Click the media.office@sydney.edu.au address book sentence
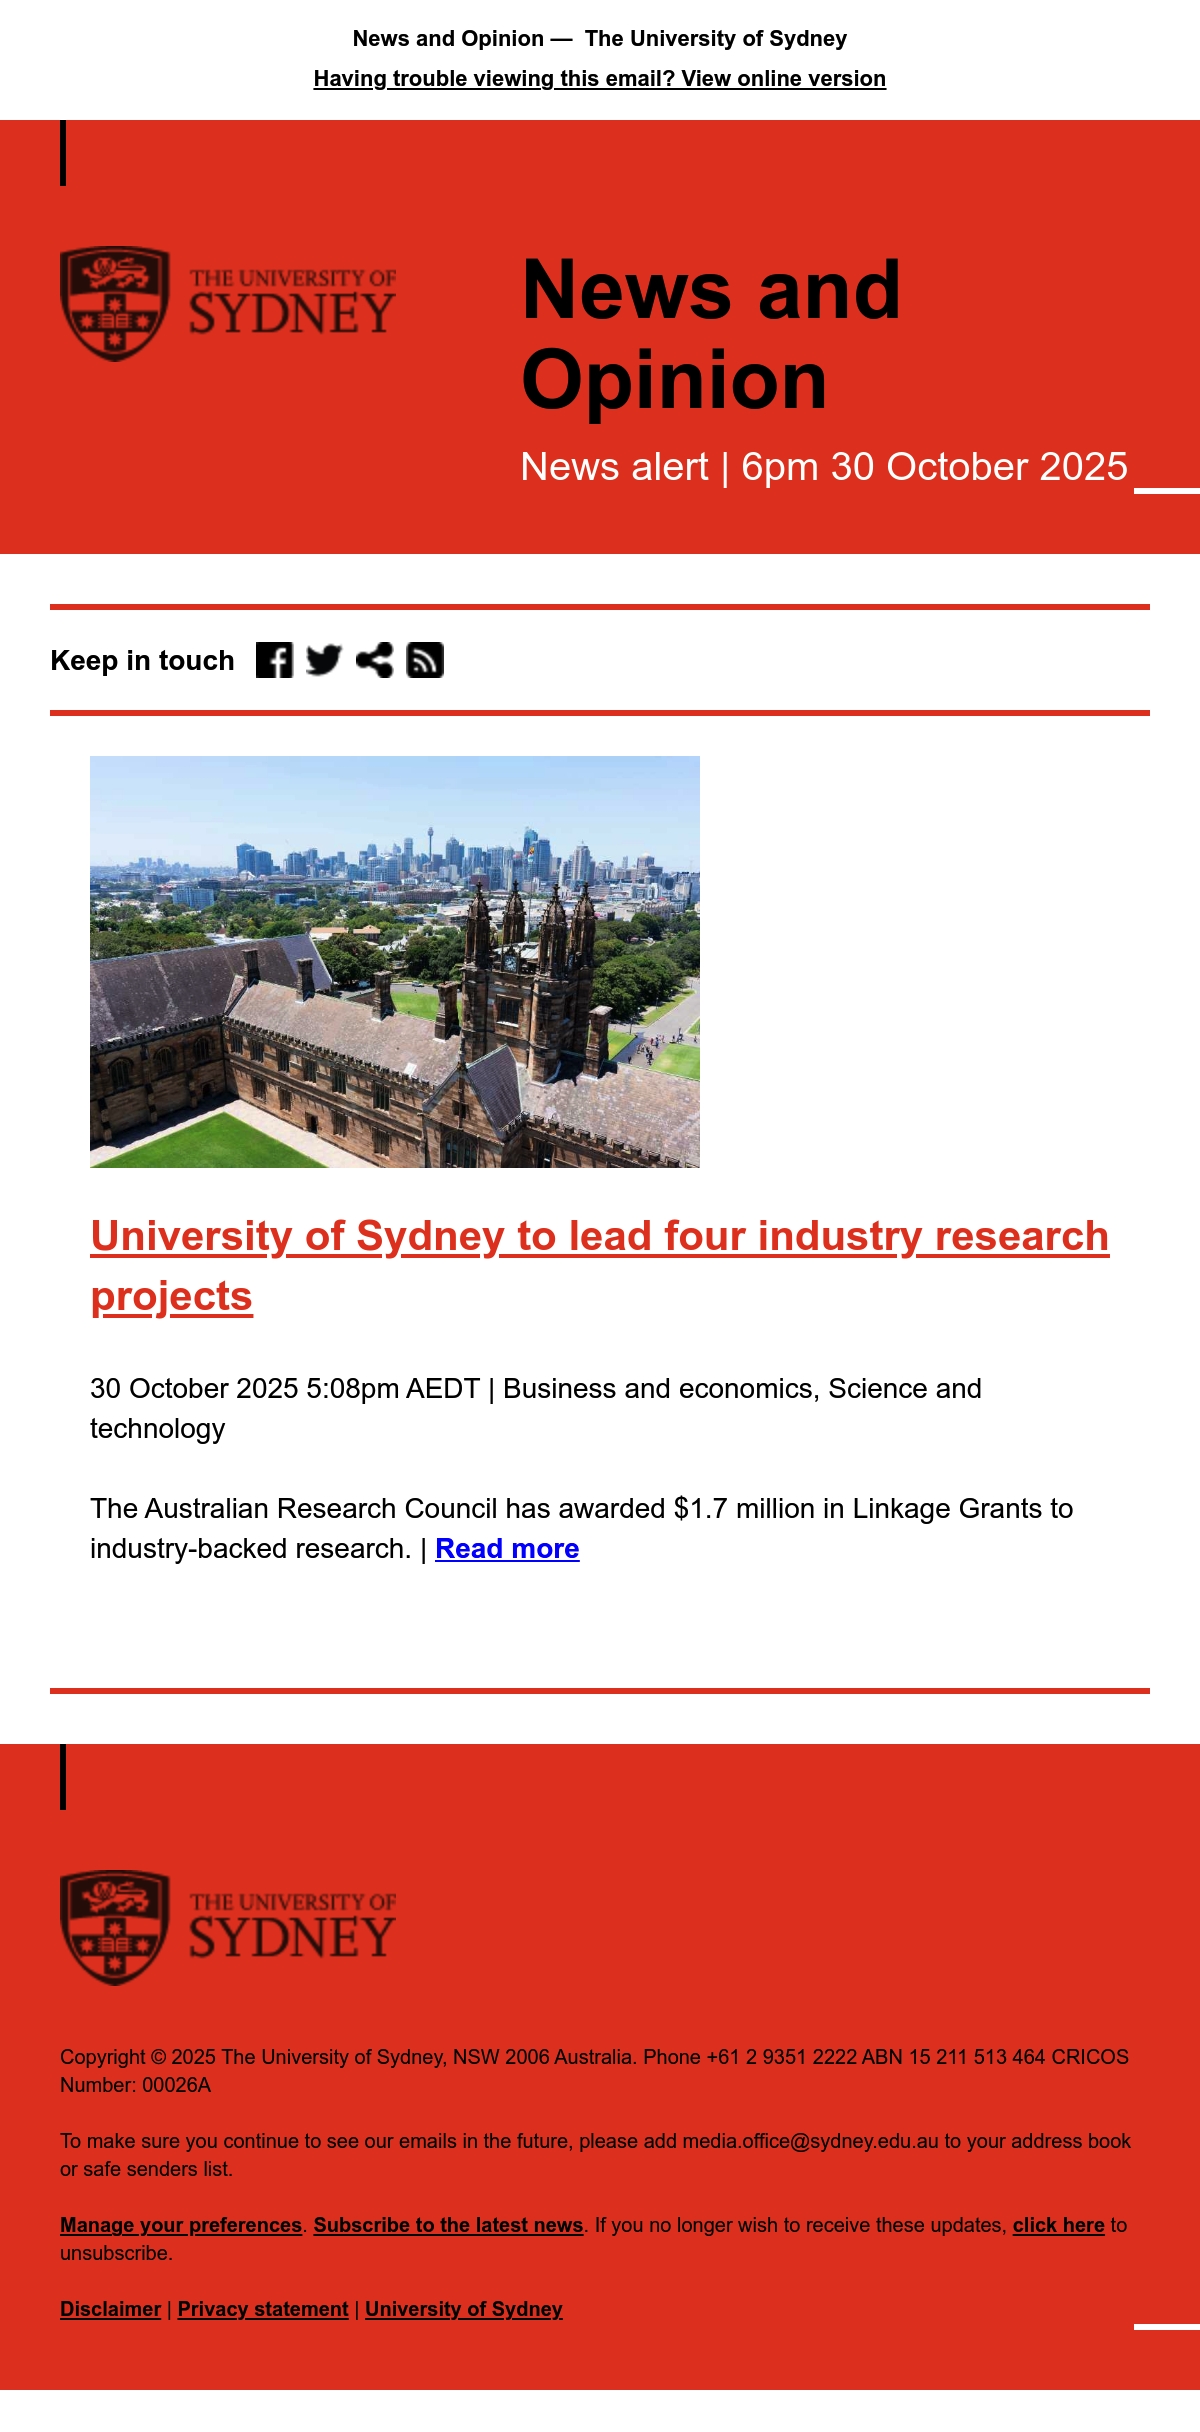 pyautogui.click(x=595, y=2155)
